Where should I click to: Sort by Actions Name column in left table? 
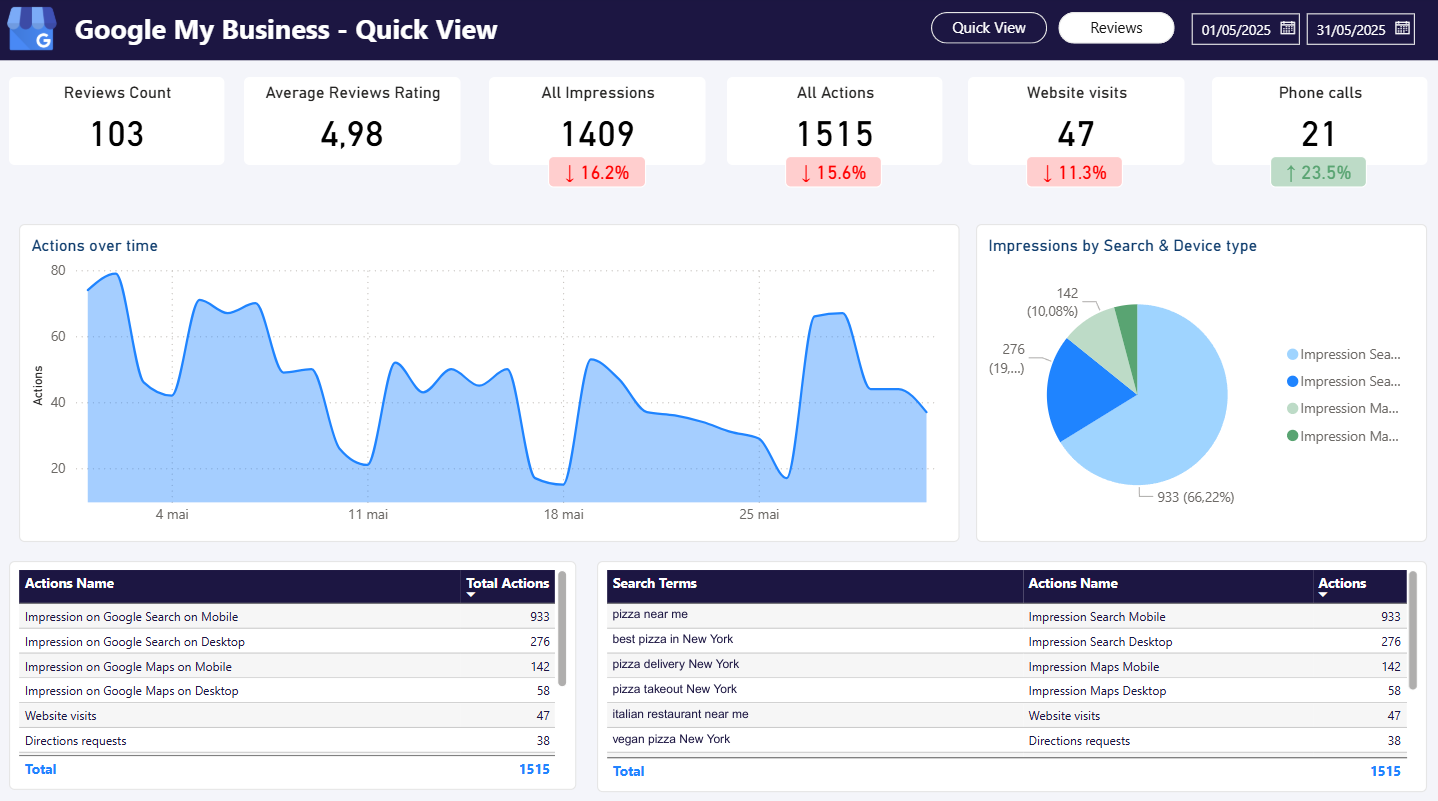pos(240,586)
